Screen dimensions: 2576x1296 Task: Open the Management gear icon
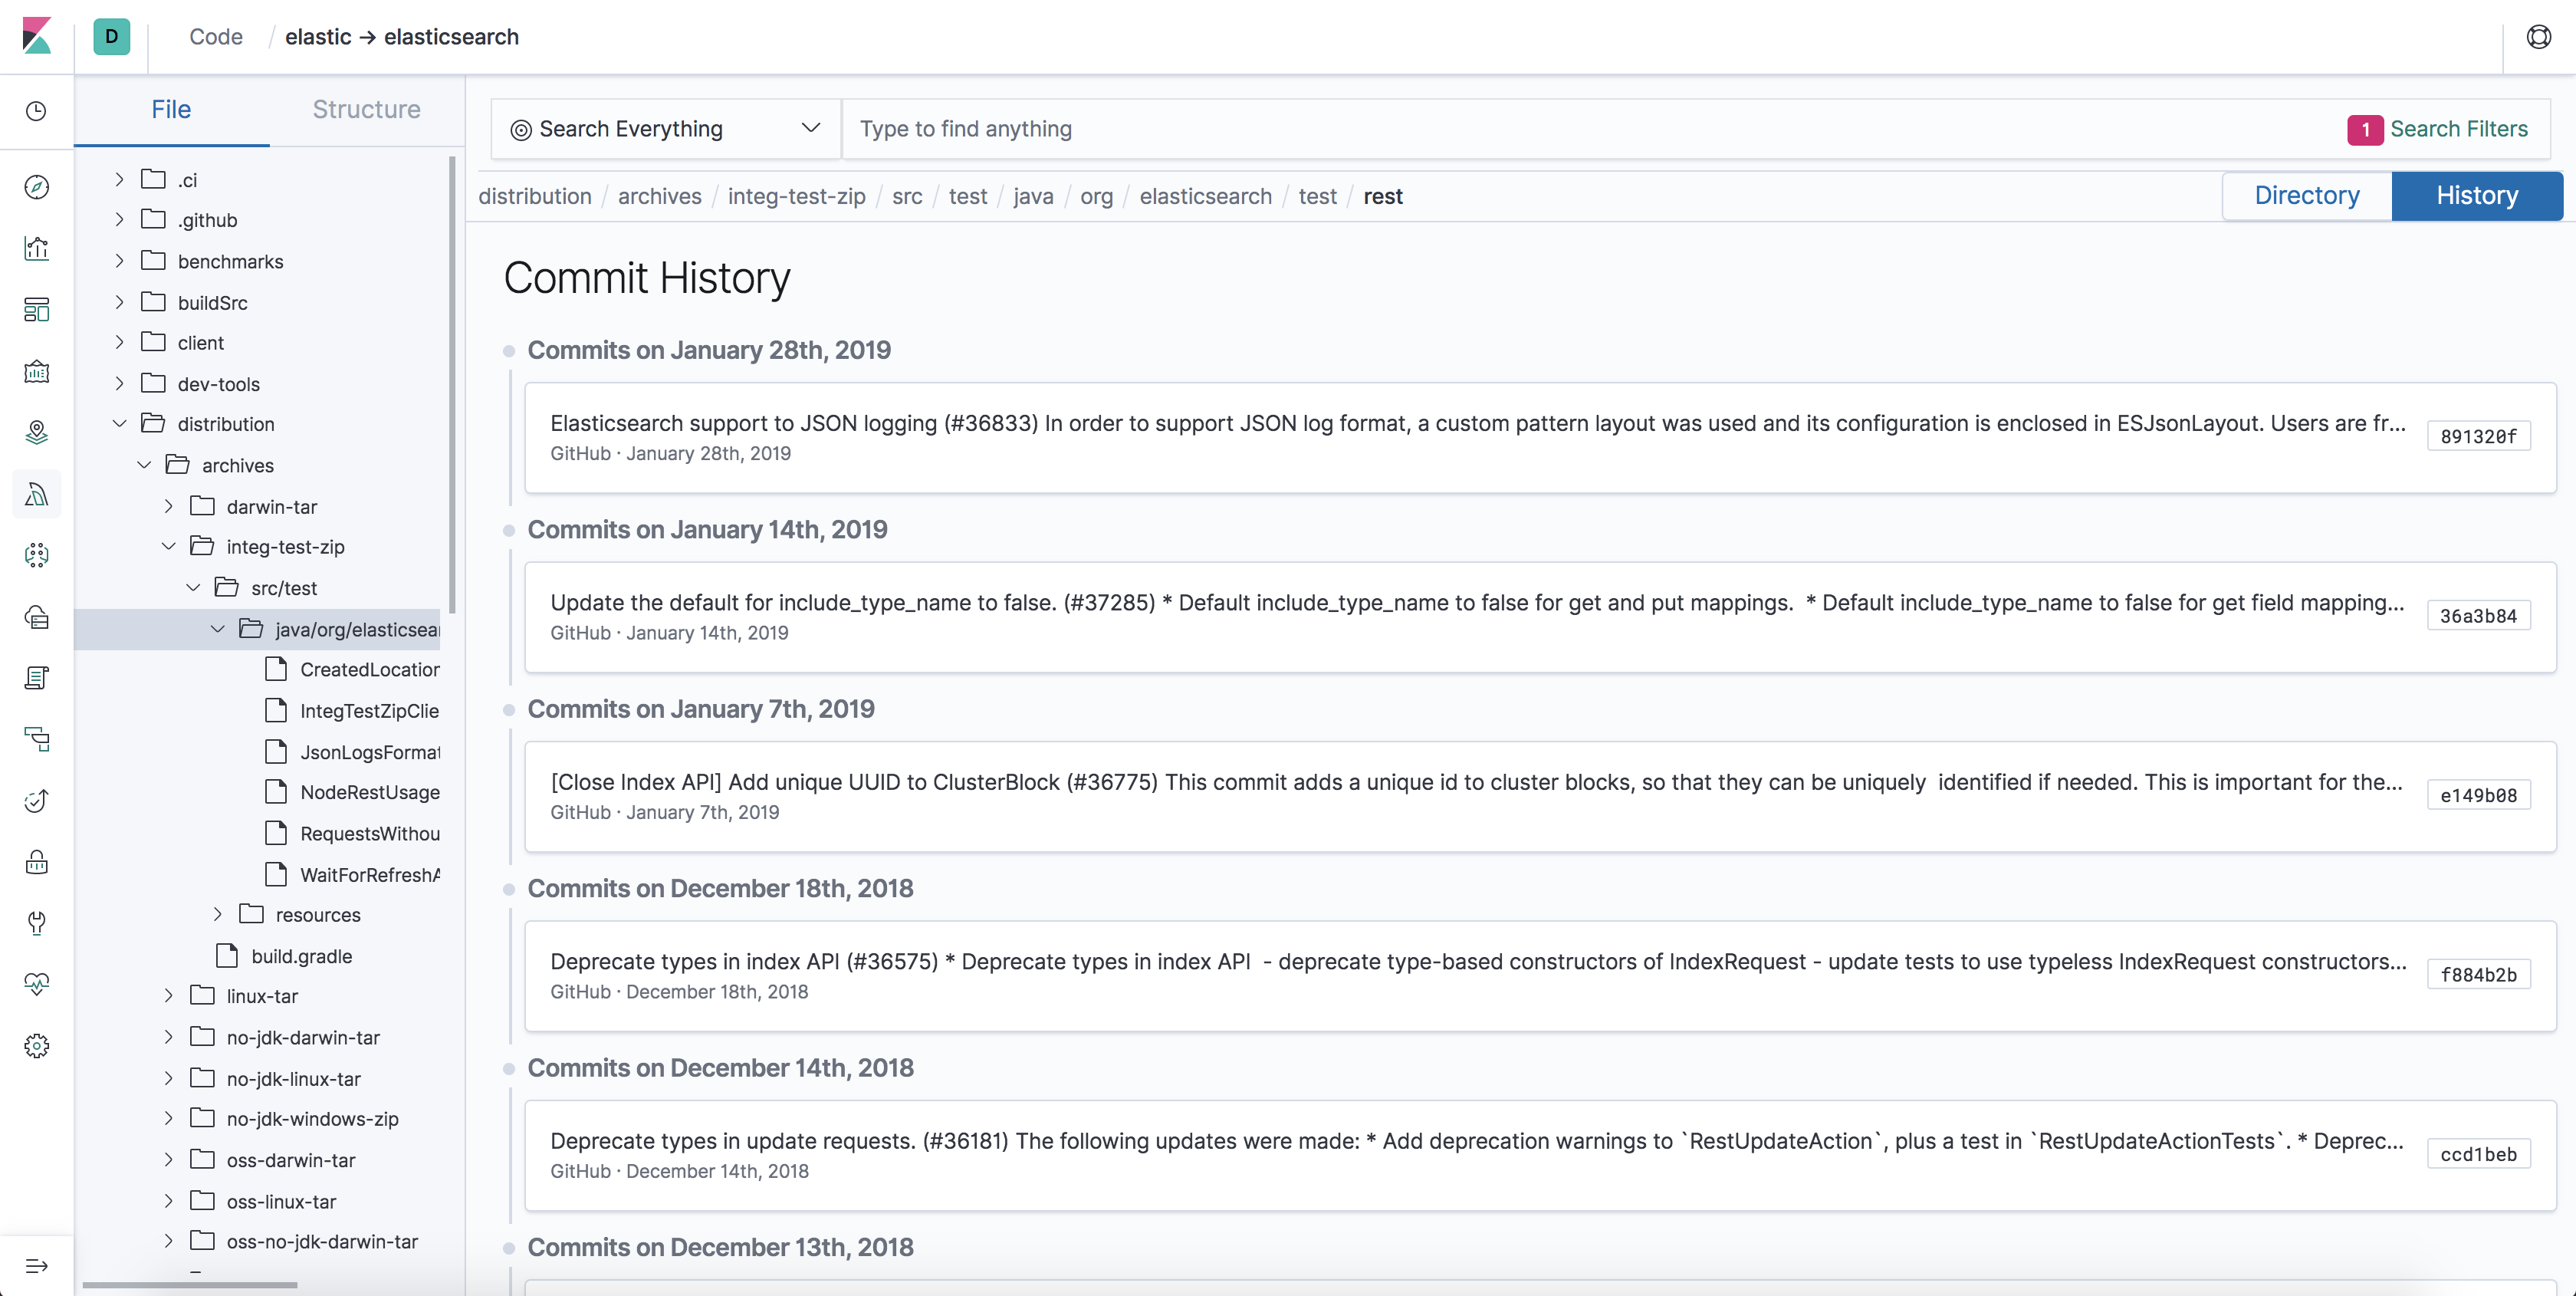click(x=37, y=1045)
